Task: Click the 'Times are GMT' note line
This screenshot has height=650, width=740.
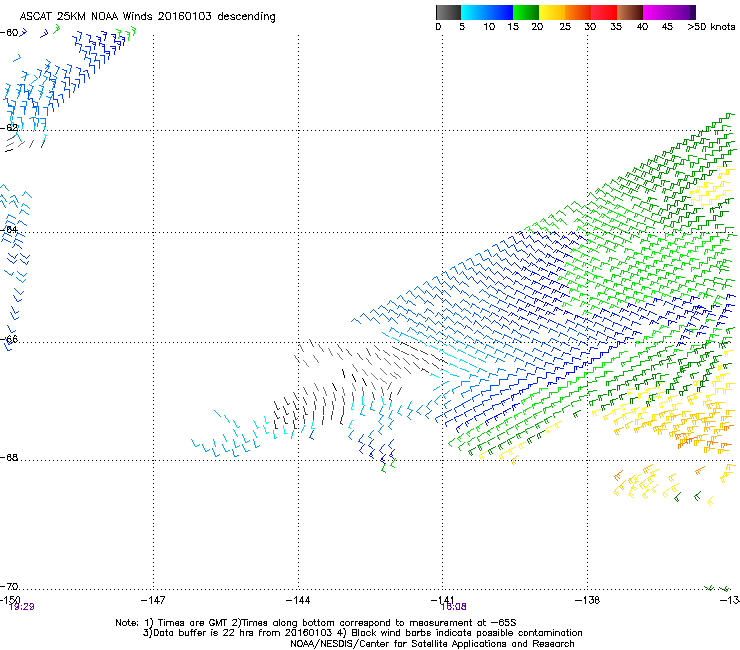Action: tap(316, 623)
